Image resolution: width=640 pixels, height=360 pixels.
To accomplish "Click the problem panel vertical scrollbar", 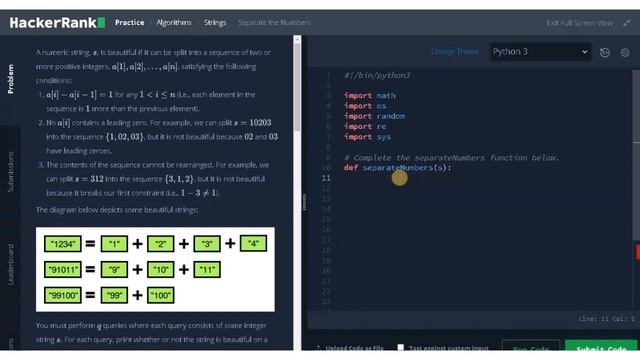I will [x=297, y=88].
